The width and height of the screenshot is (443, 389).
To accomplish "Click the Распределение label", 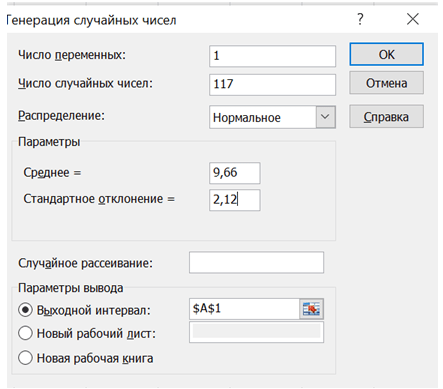I will (x=61, y=116).
